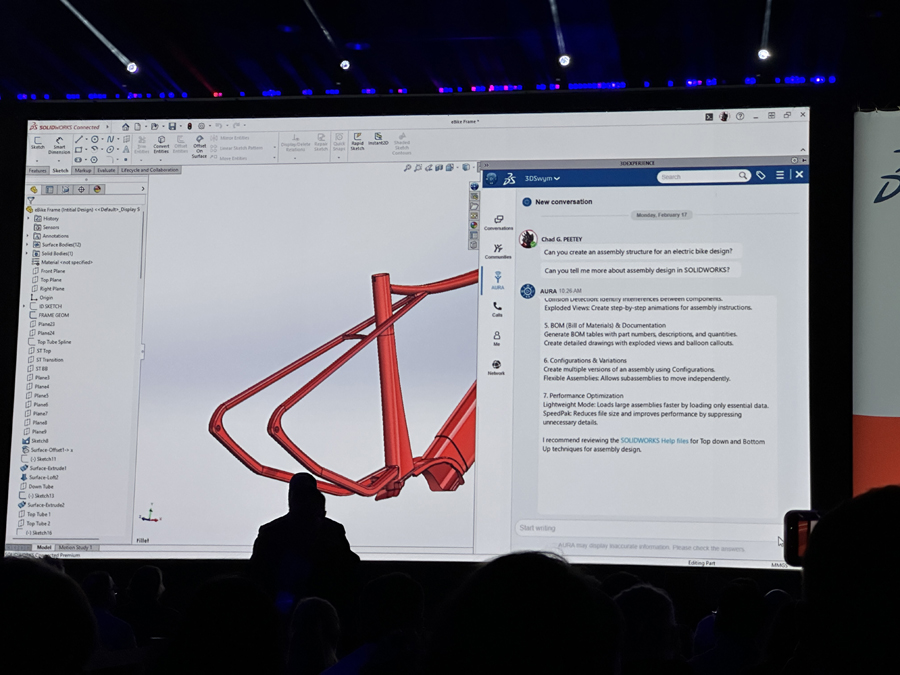Follow the SOLIDWORKS Help files link
The height and width of the screenshot is (675, 900).
pyautogui.click(x=654, y=440)
